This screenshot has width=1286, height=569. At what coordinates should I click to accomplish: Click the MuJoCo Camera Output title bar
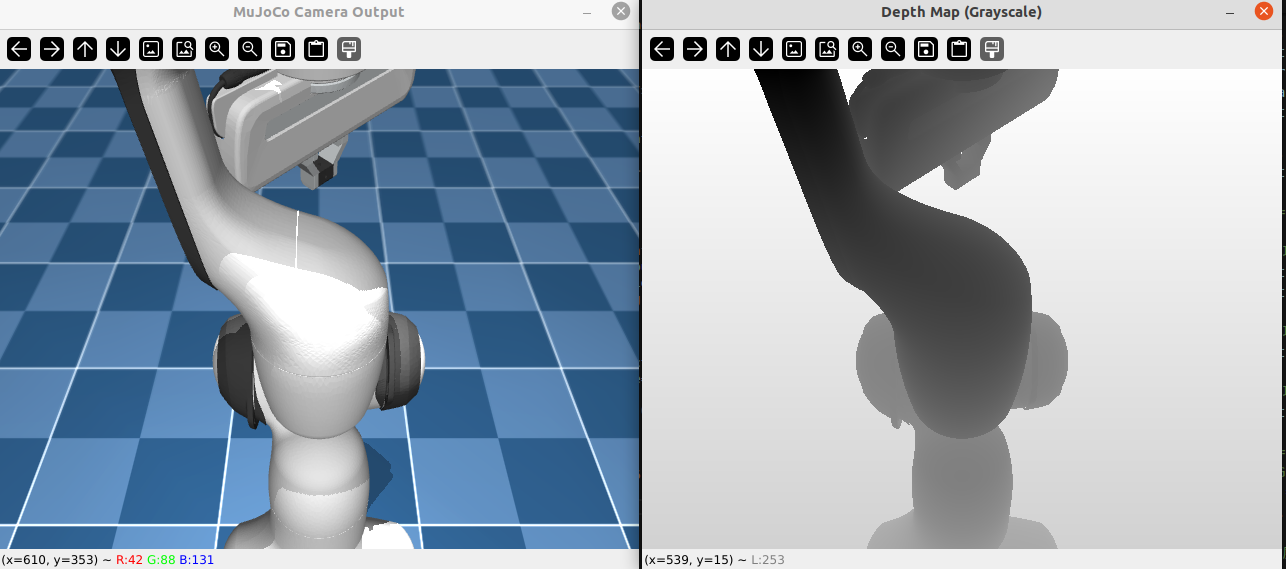319,12
